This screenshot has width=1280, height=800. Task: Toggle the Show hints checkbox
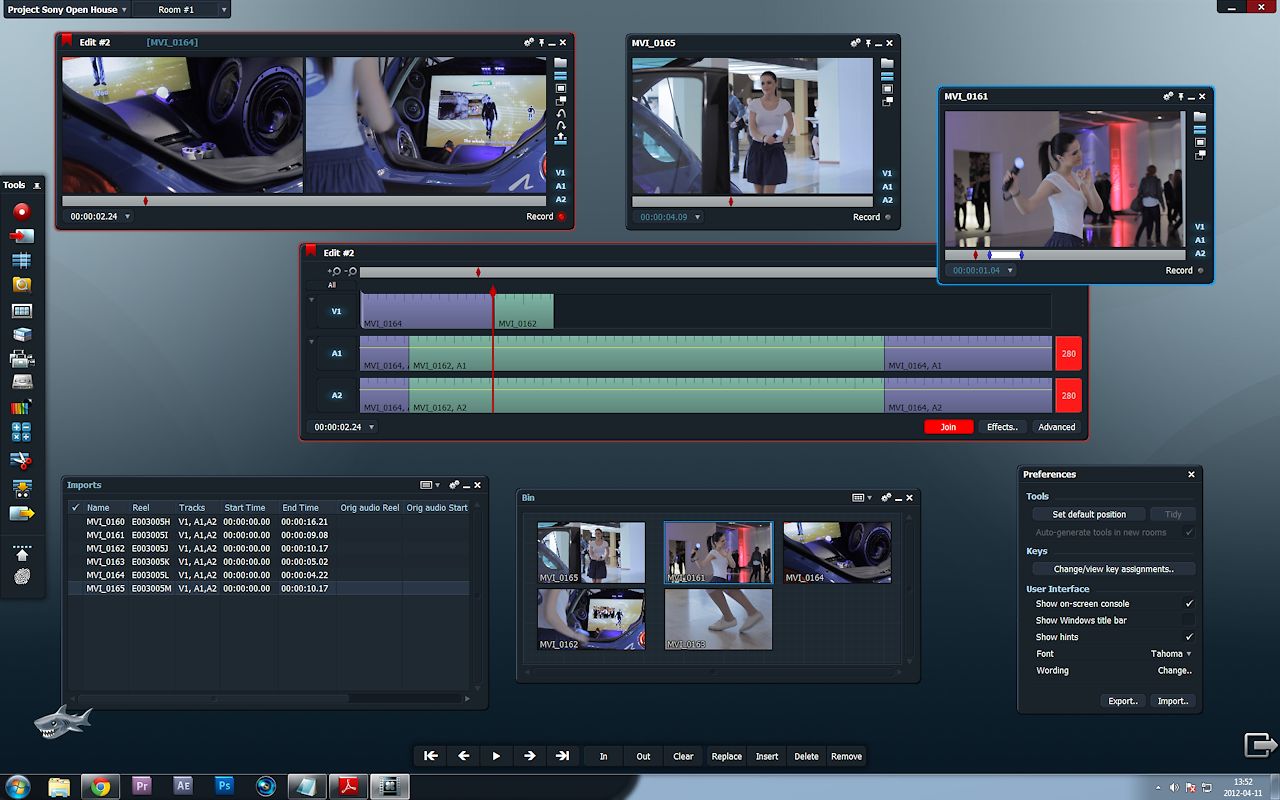coord(1189,637)
